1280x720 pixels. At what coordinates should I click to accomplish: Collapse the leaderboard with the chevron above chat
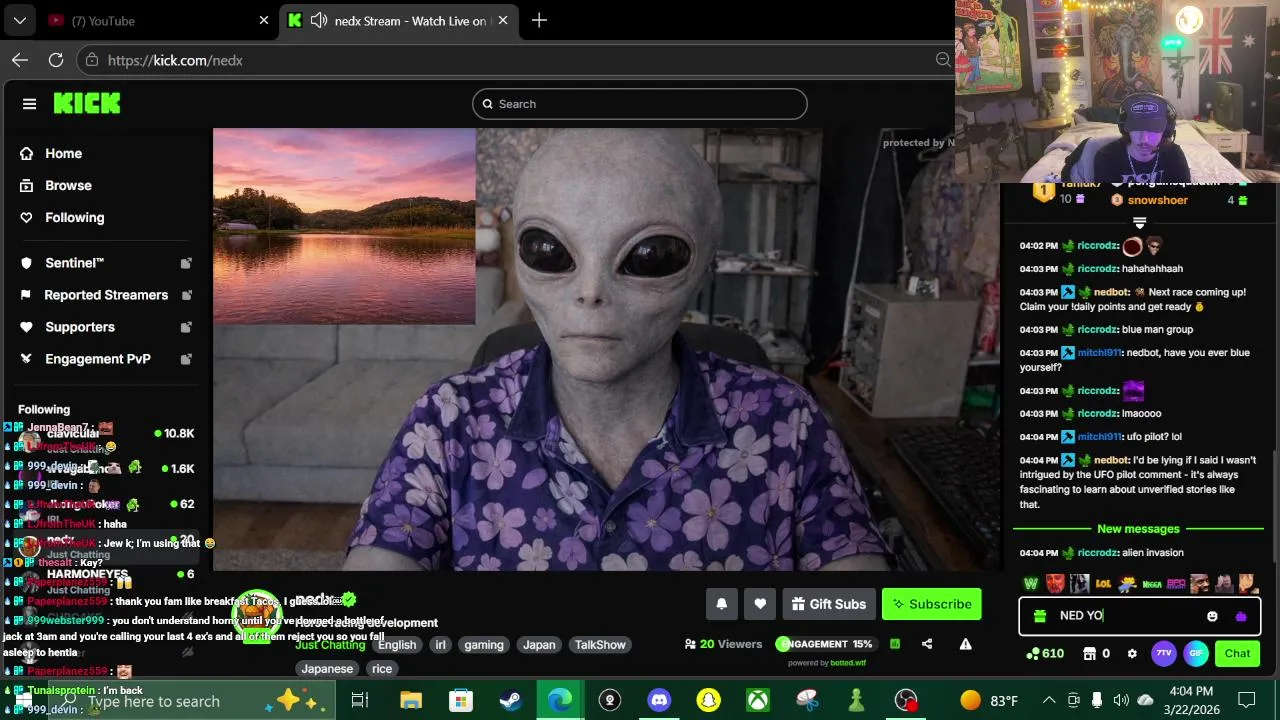click(x=1139, y=223)
